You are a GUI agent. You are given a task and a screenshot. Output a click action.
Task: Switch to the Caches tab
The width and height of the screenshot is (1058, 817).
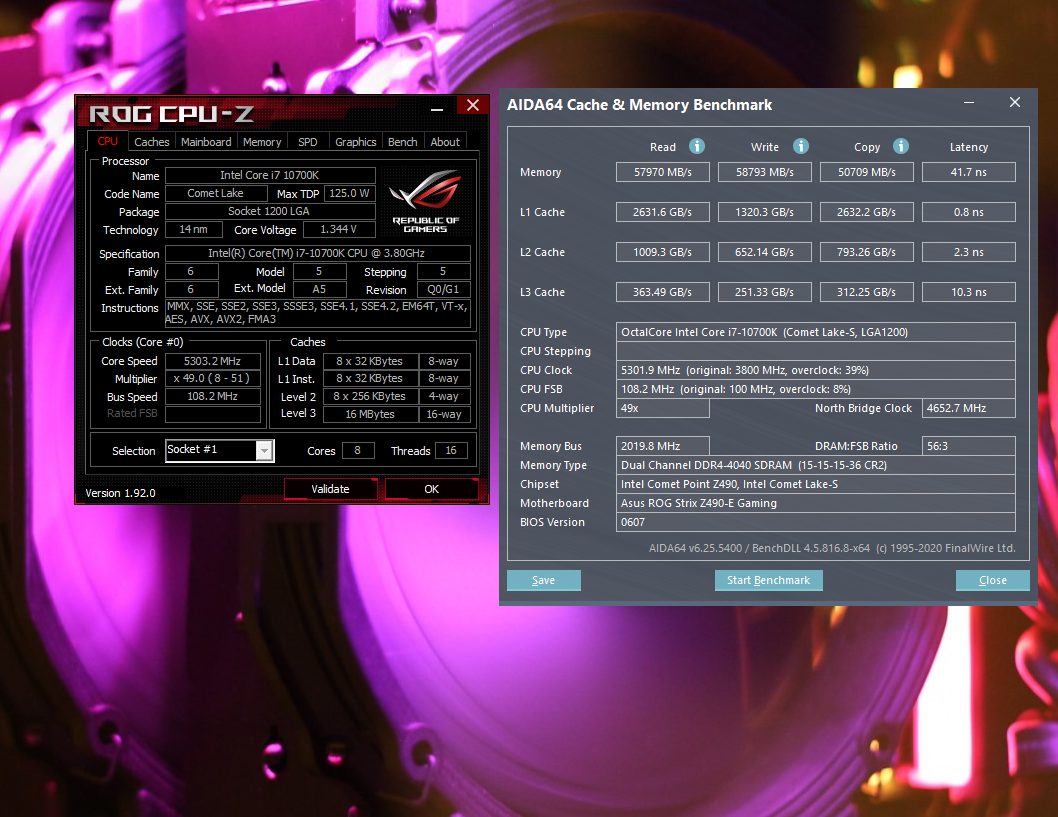click(152, 142)
